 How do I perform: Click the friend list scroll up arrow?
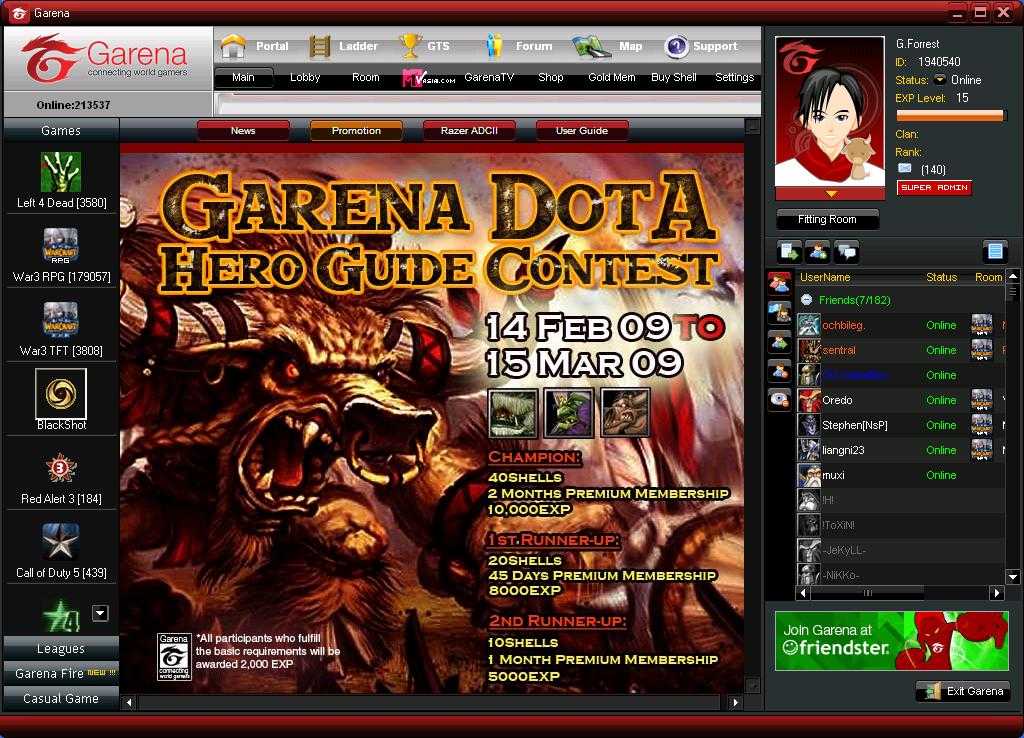click(1013, 276)
